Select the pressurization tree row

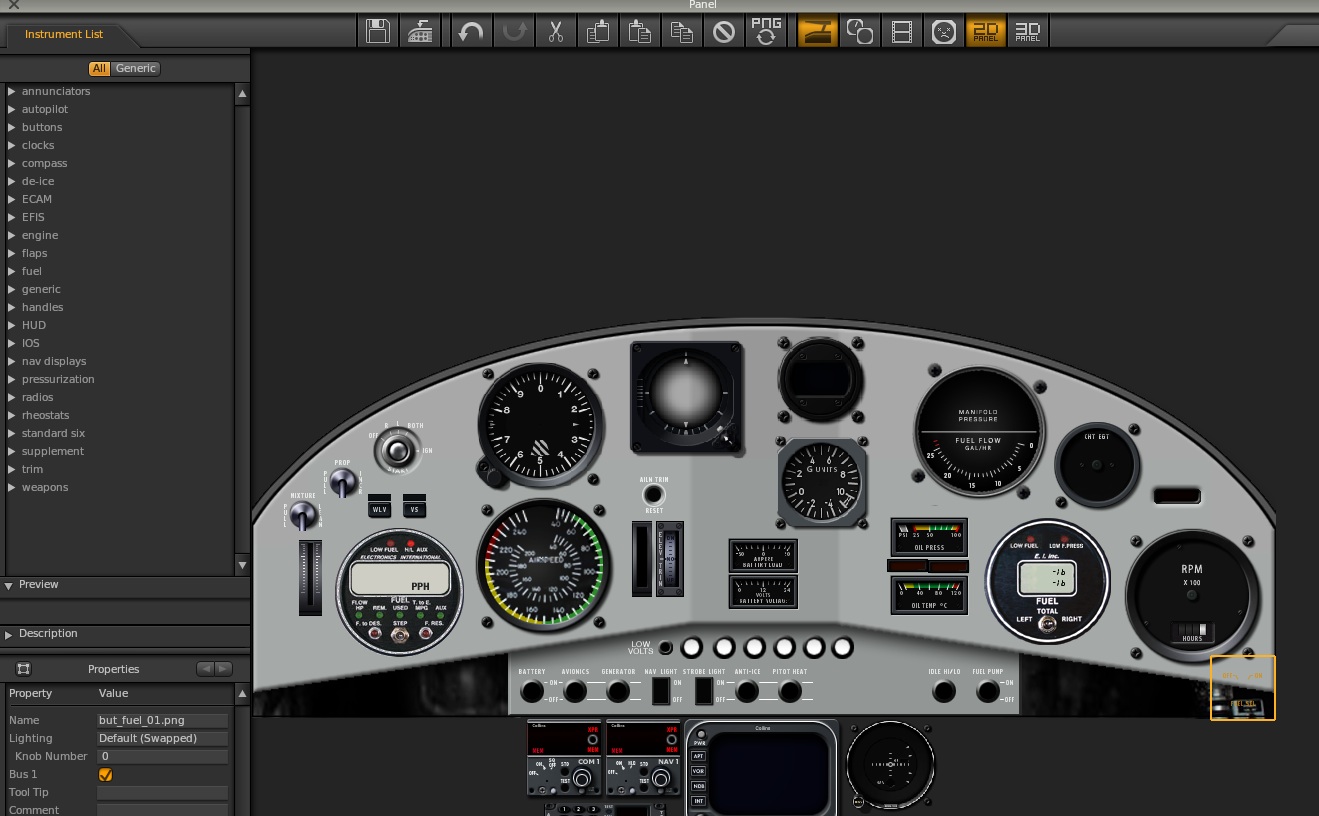[x=118, y=379]
